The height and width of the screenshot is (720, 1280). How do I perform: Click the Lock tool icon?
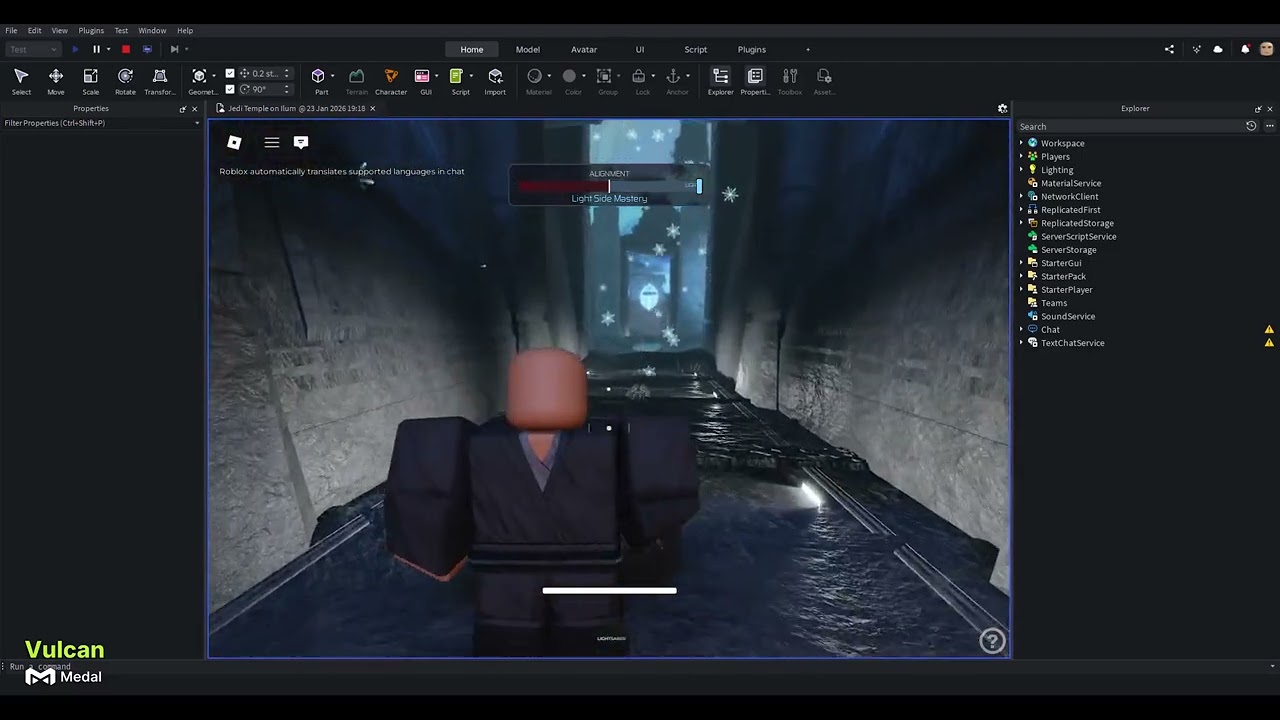pyautogui.click(x=638, y=76)
